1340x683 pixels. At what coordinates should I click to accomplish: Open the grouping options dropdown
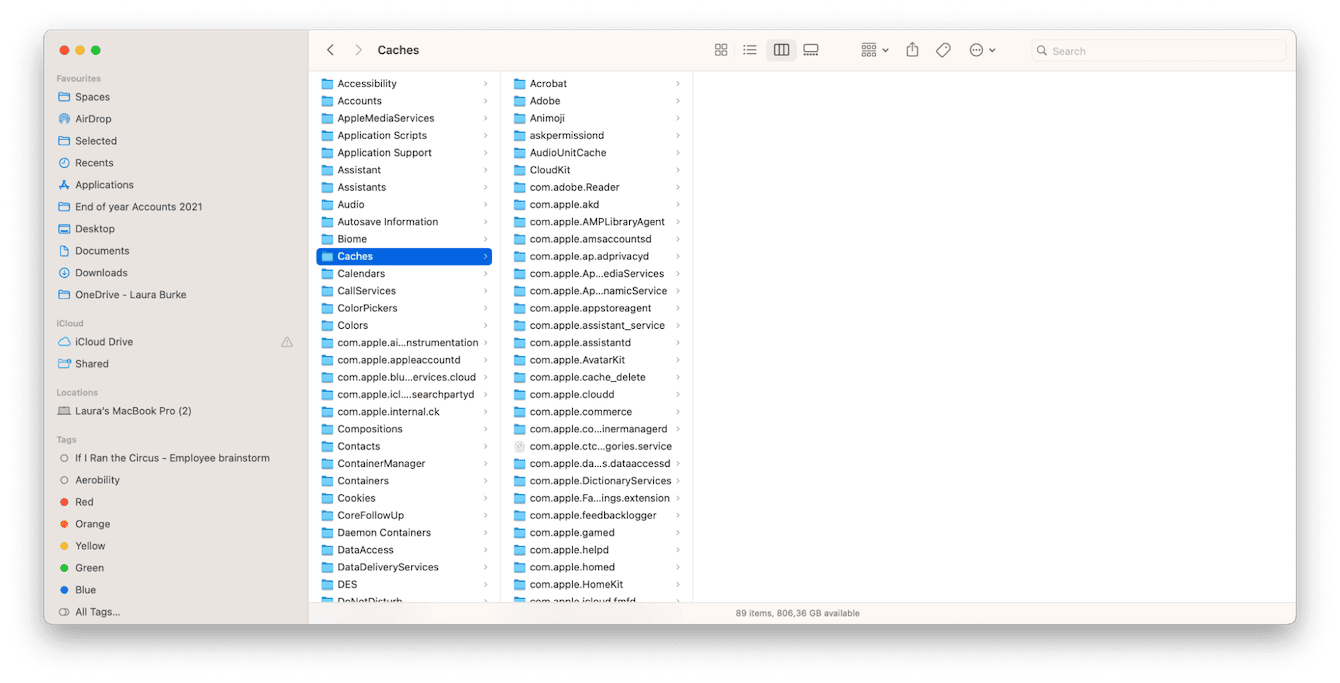[872, 49]
